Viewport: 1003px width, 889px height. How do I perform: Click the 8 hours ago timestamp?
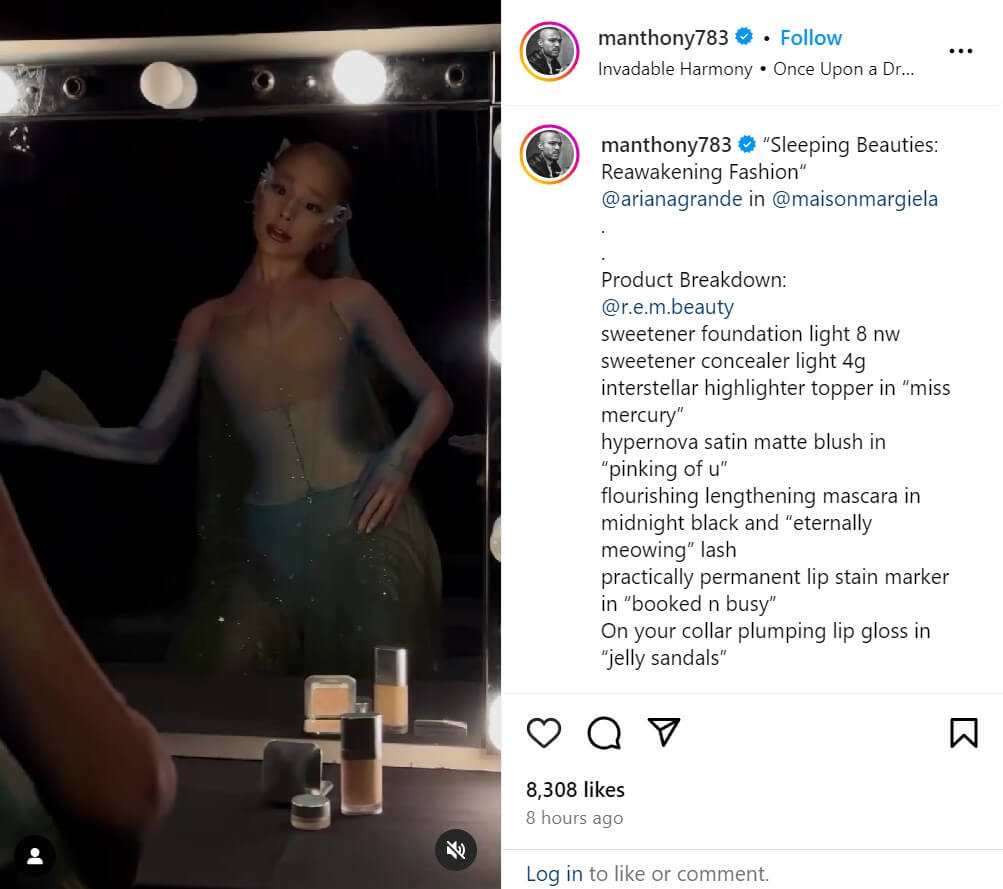coord(574,818)
